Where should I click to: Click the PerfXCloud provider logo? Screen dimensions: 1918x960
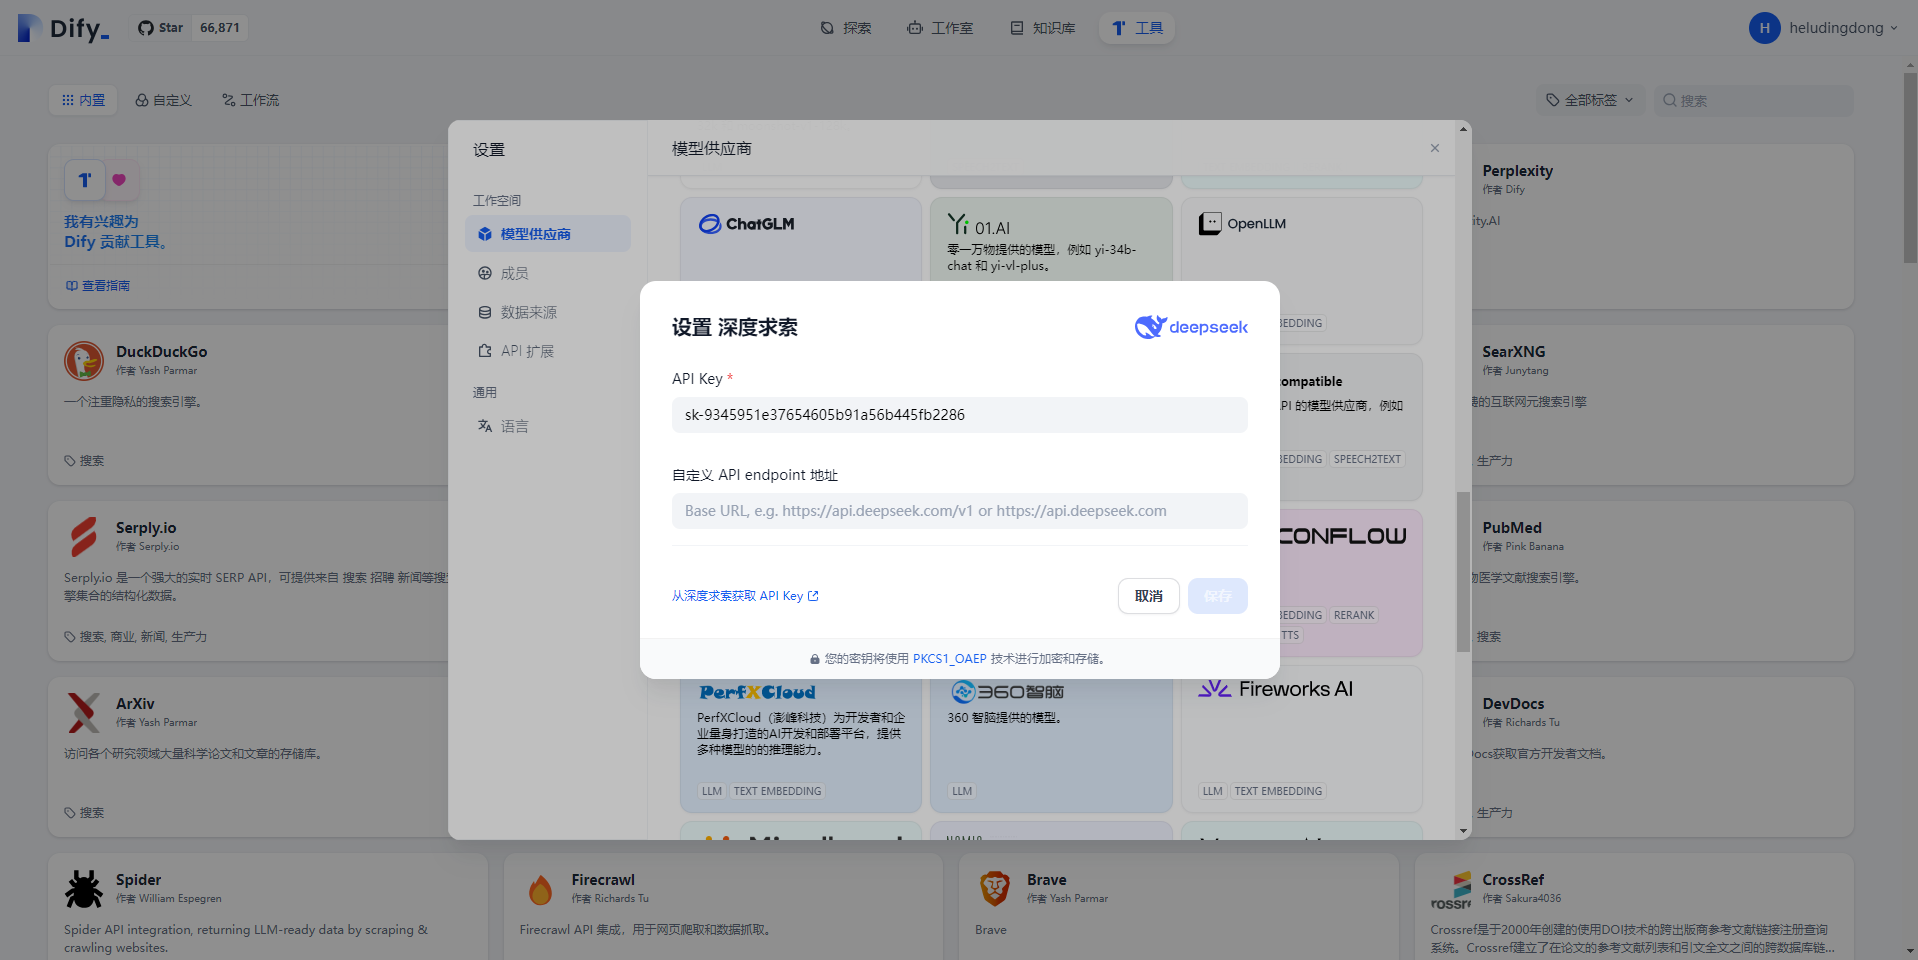[x=757, y=692]
